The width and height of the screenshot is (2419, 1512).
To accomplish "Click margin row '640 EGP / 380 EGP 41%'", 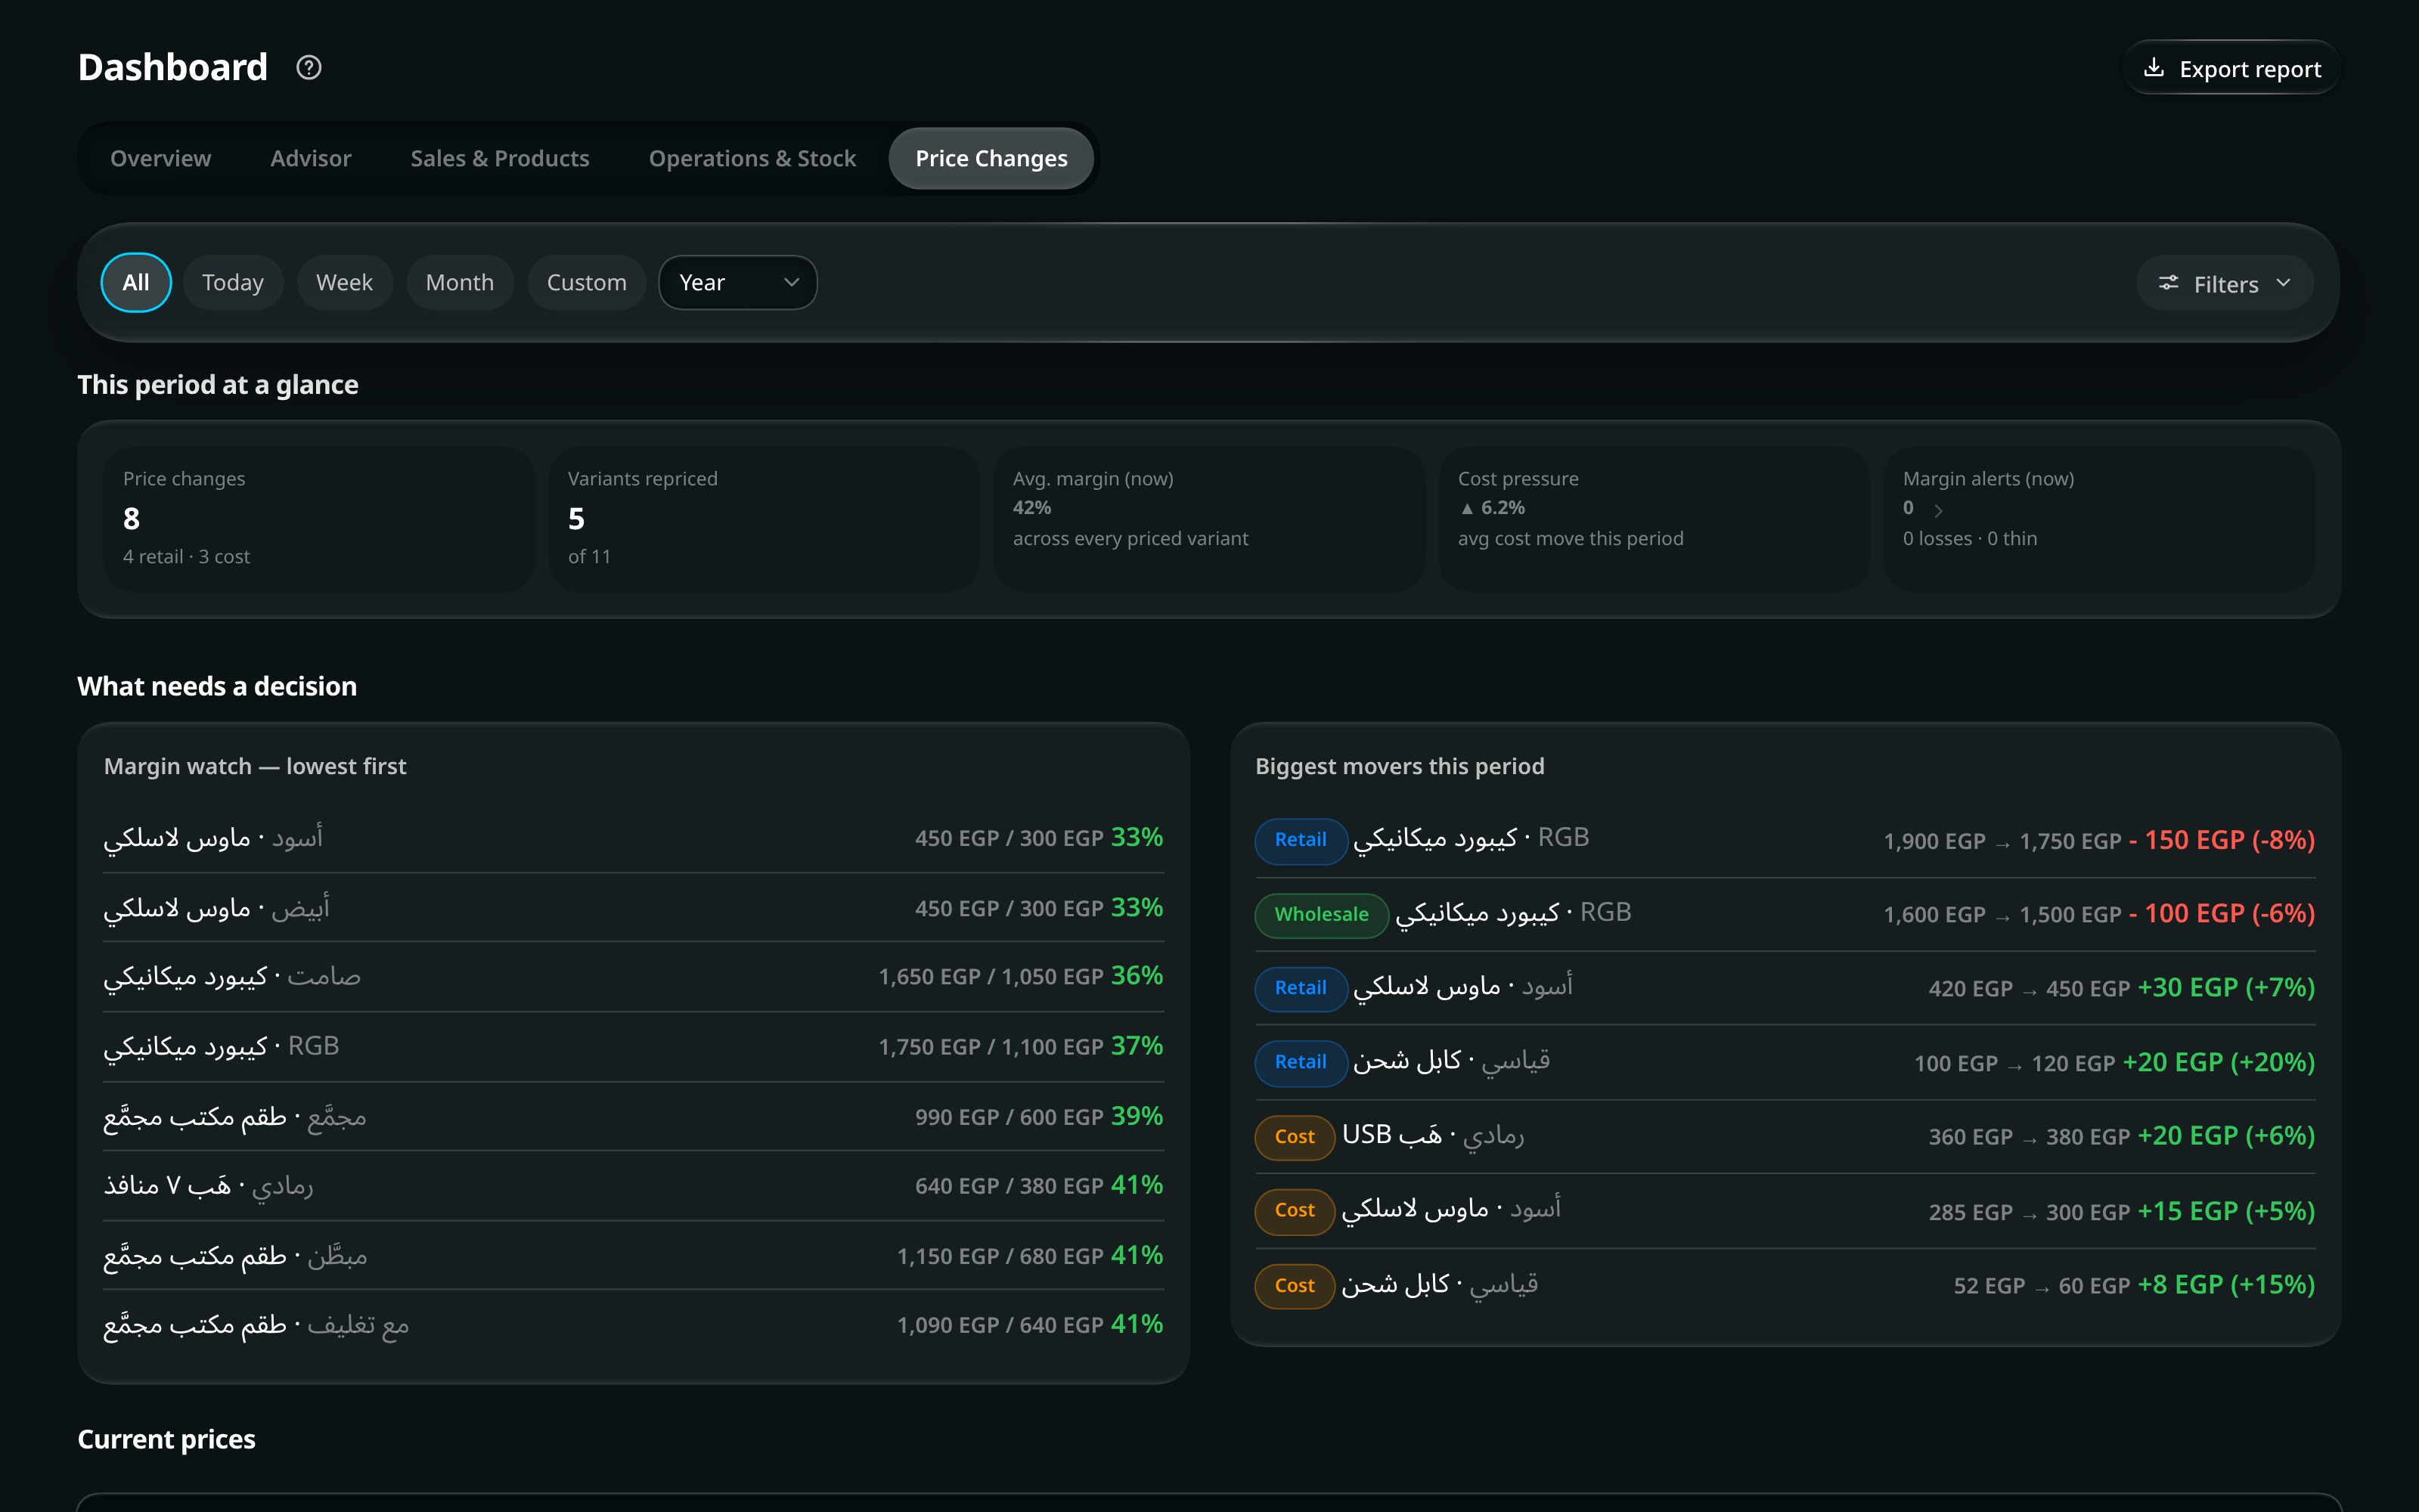I will tap(633, 1186).
